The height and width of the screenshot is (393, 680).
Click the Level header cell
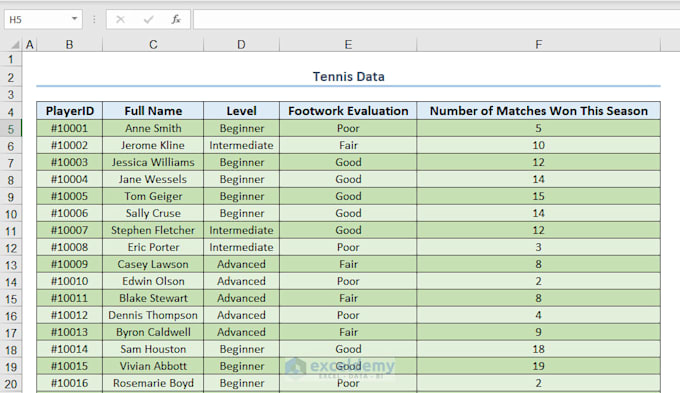coord(242,111)
